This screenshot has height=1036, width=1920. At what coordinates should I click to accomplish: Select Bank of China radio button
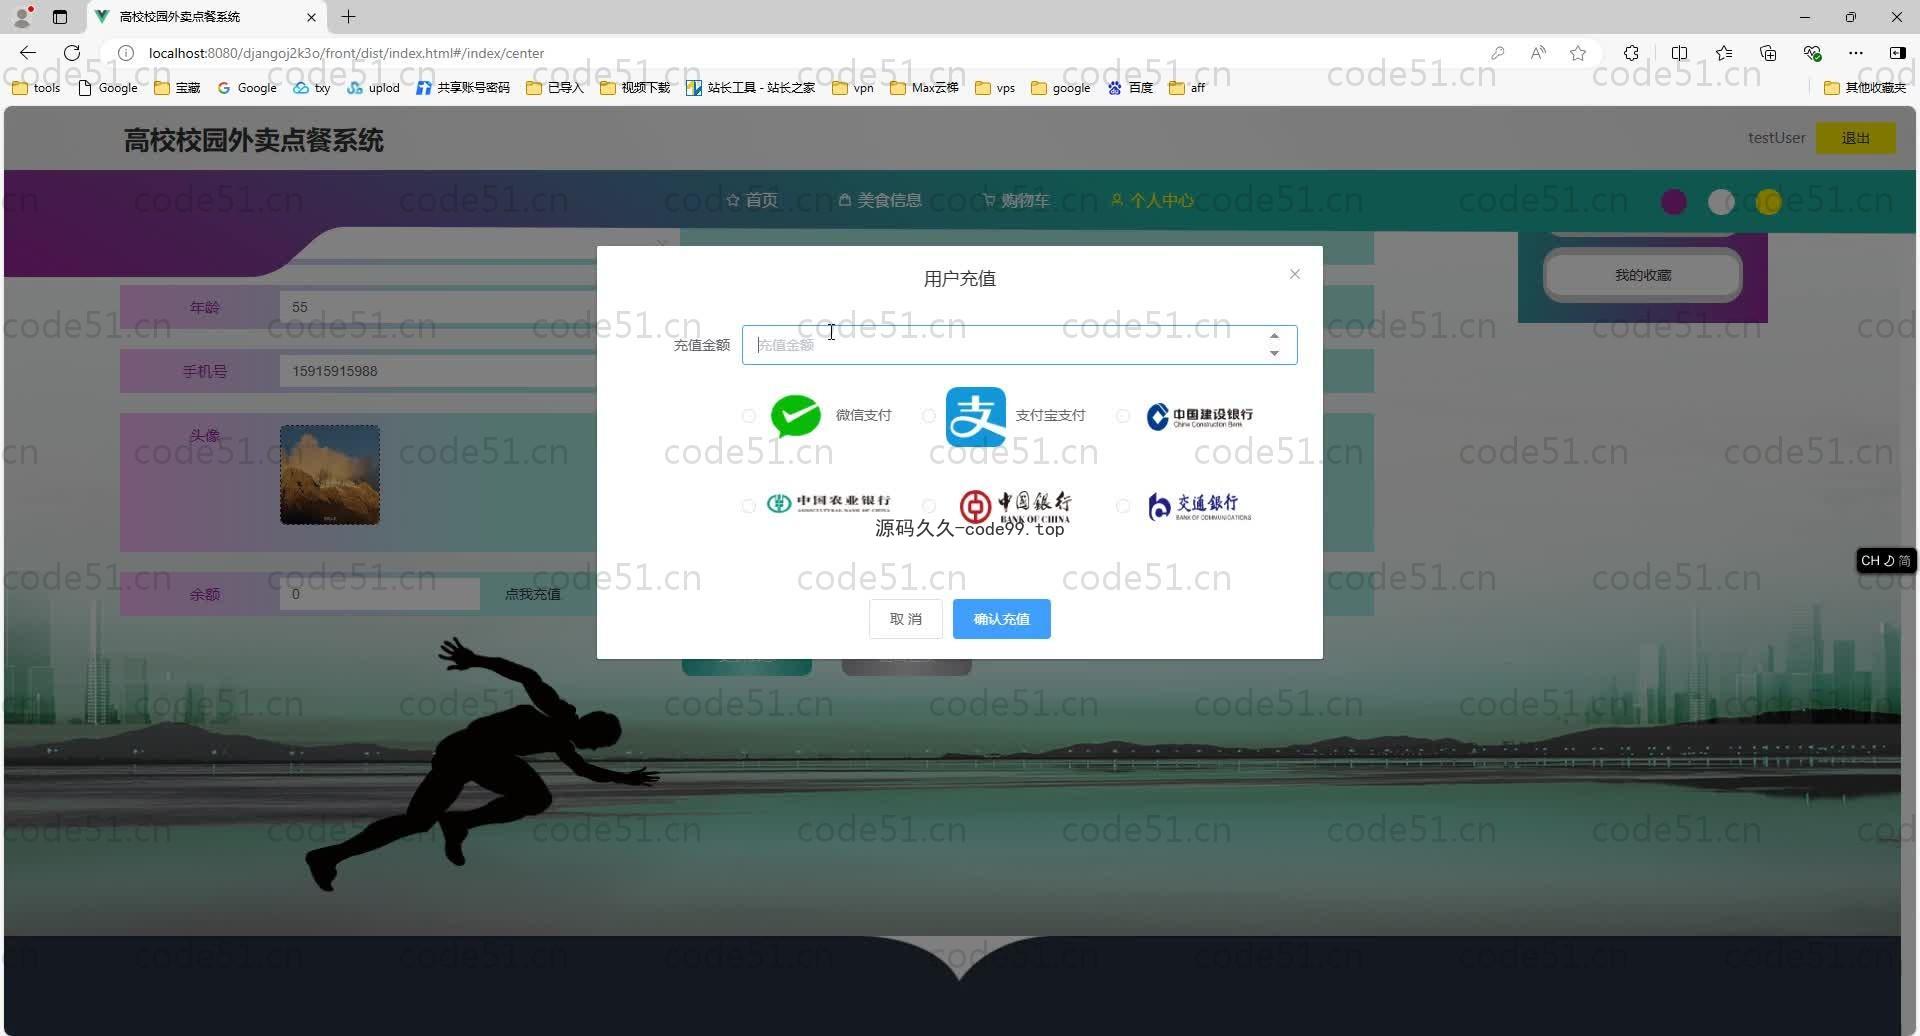tap(929, 506)
